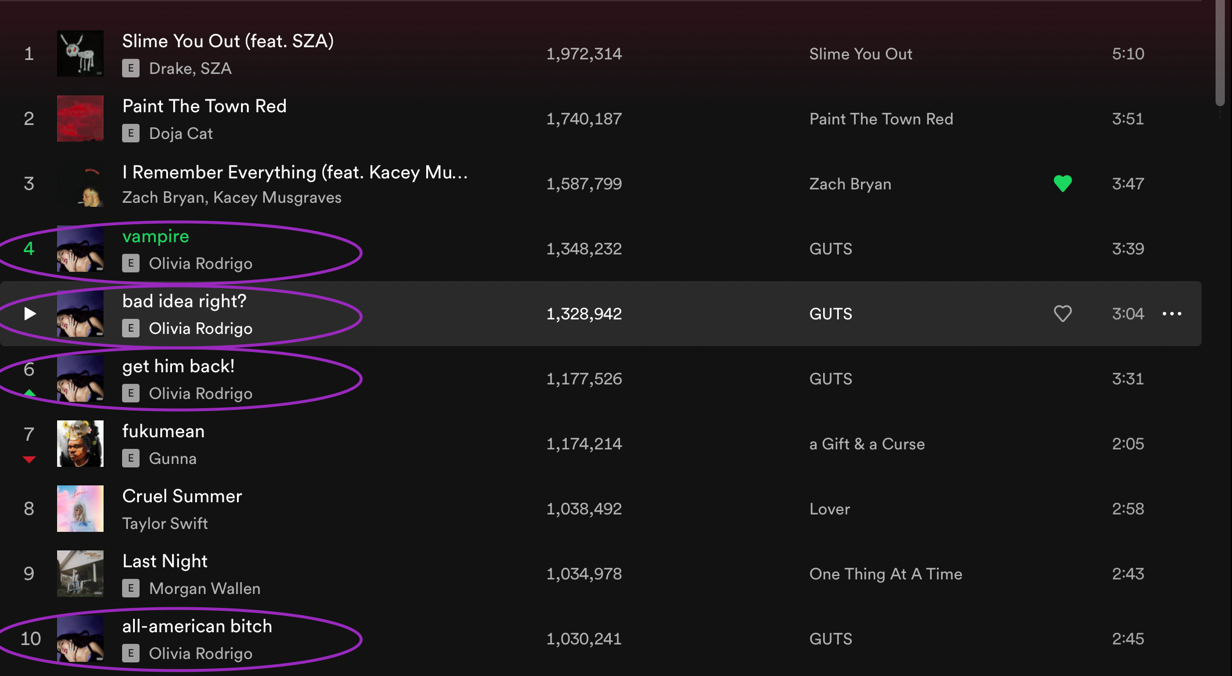Click Slime You Out album cover thumbnail
Image resolution: width=1232 pixels, height=676 pixels.
click(x=80, y=54)
